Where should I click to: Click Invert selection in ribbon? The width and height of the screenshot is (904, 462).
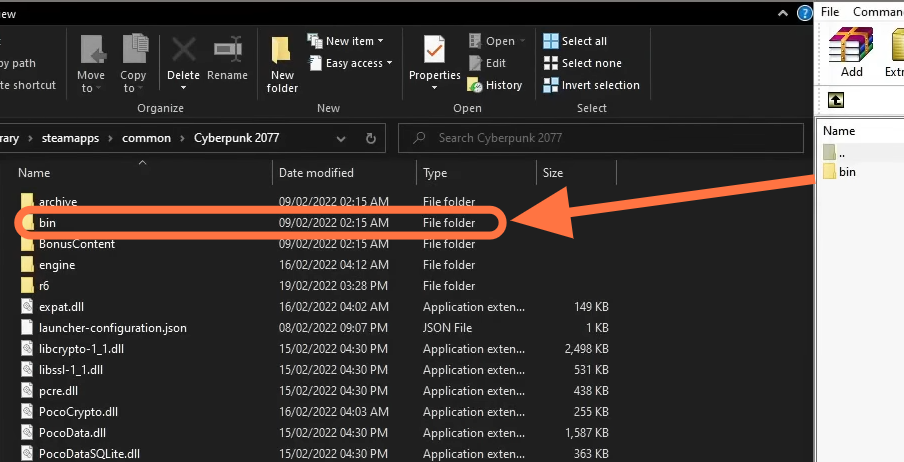(x=592, y=85)
